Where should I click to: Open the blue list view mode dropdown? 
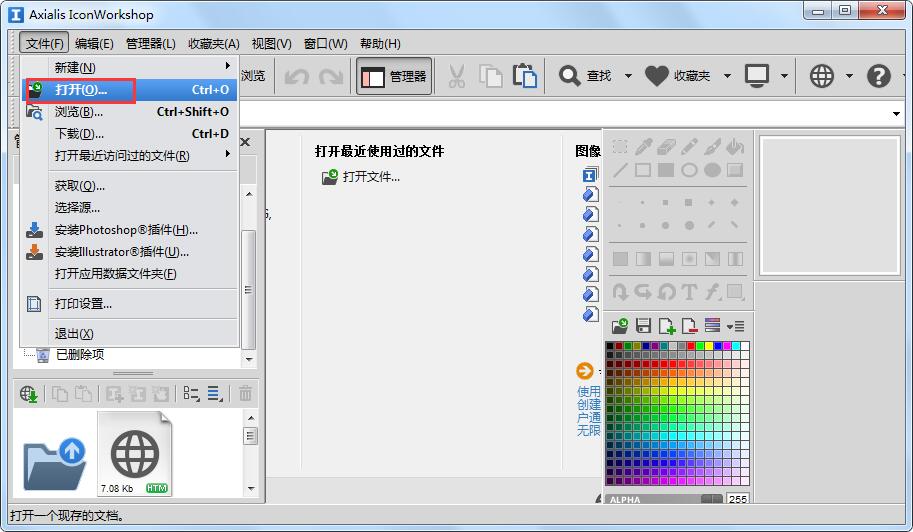click(215, 394)
